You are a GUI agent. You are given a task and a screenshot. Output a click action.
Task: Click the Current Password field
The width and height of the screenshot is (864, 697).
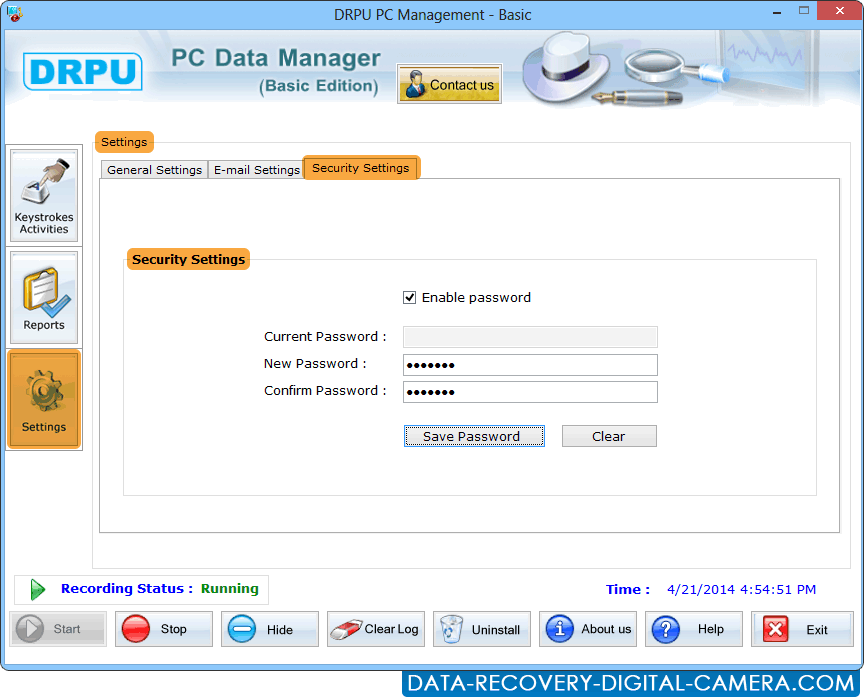pyautogui.click(x=530, y=337)
